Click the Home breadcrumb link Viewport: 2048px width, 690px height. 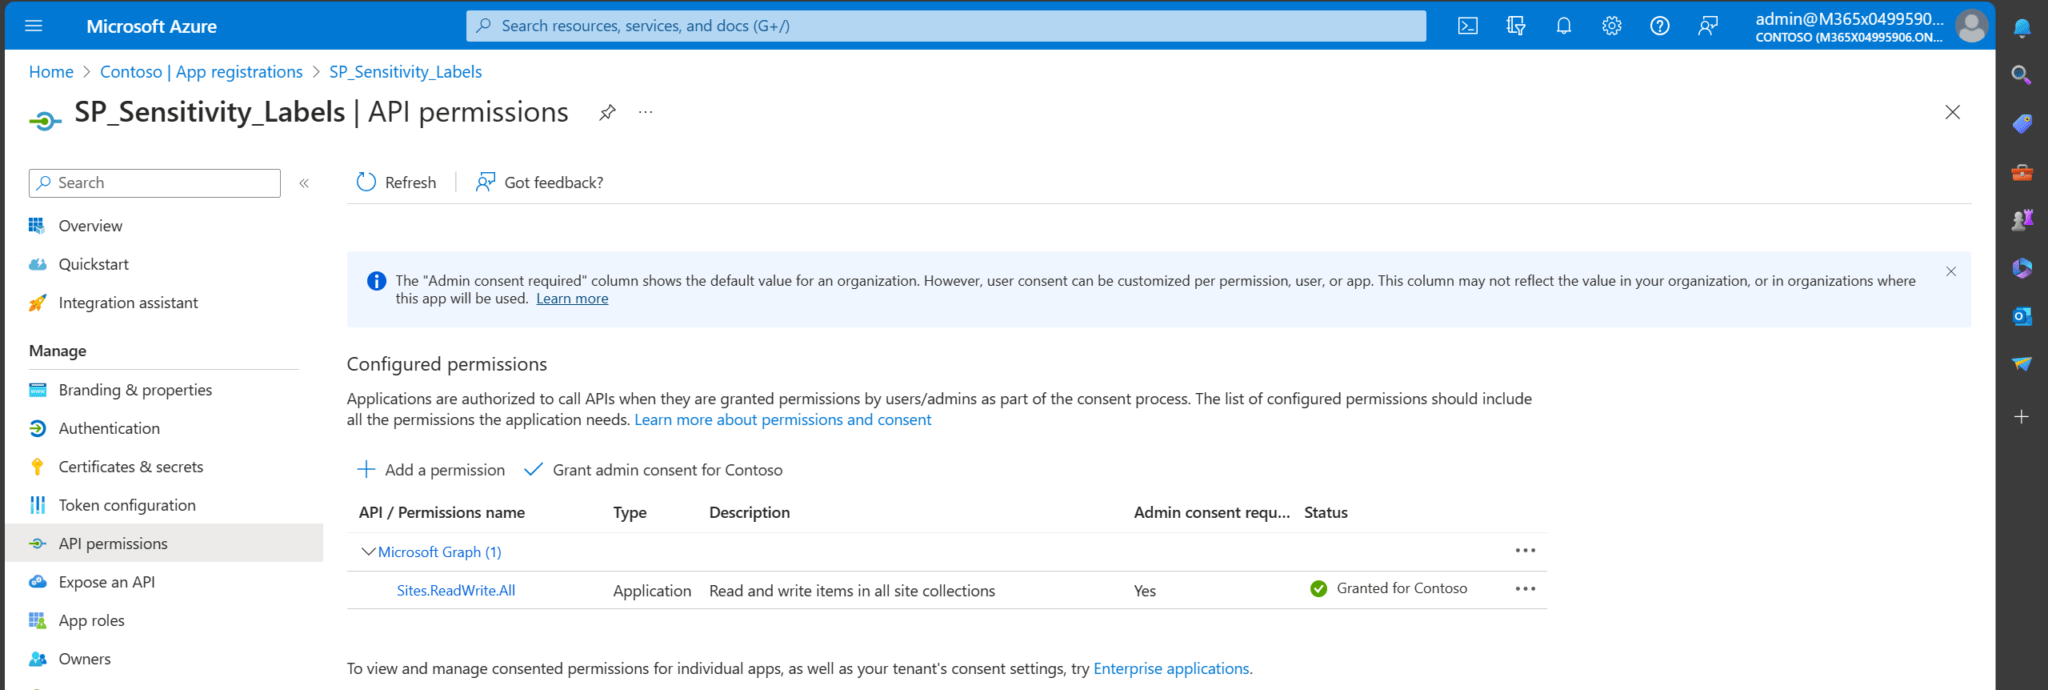click(51, 72)
